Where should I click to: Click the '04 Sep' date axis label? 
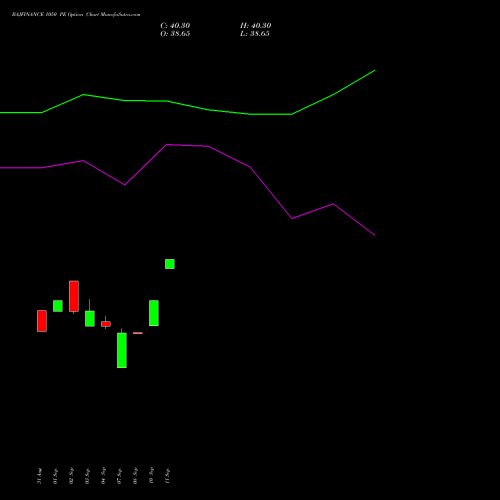click(x=103, y=476)
